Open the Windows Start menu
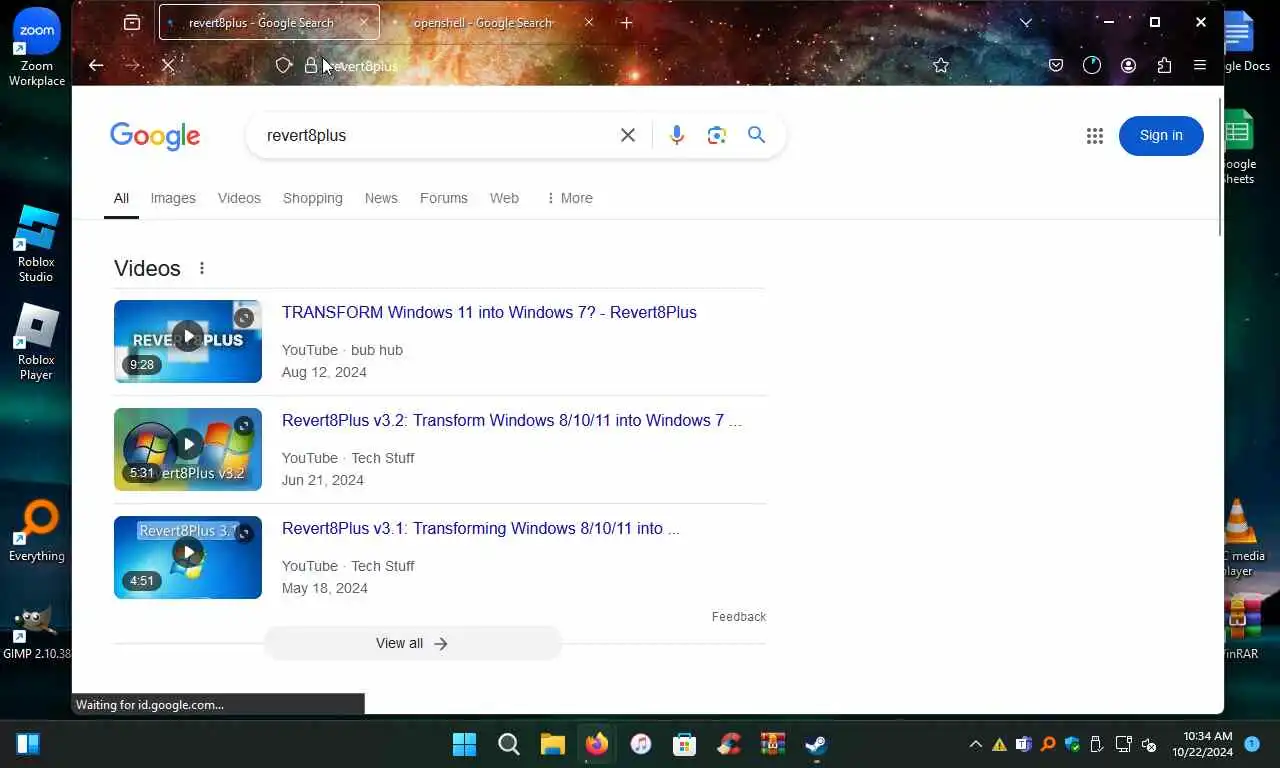1280x768 pixels. pyautogui.click(x=464, y=744)
